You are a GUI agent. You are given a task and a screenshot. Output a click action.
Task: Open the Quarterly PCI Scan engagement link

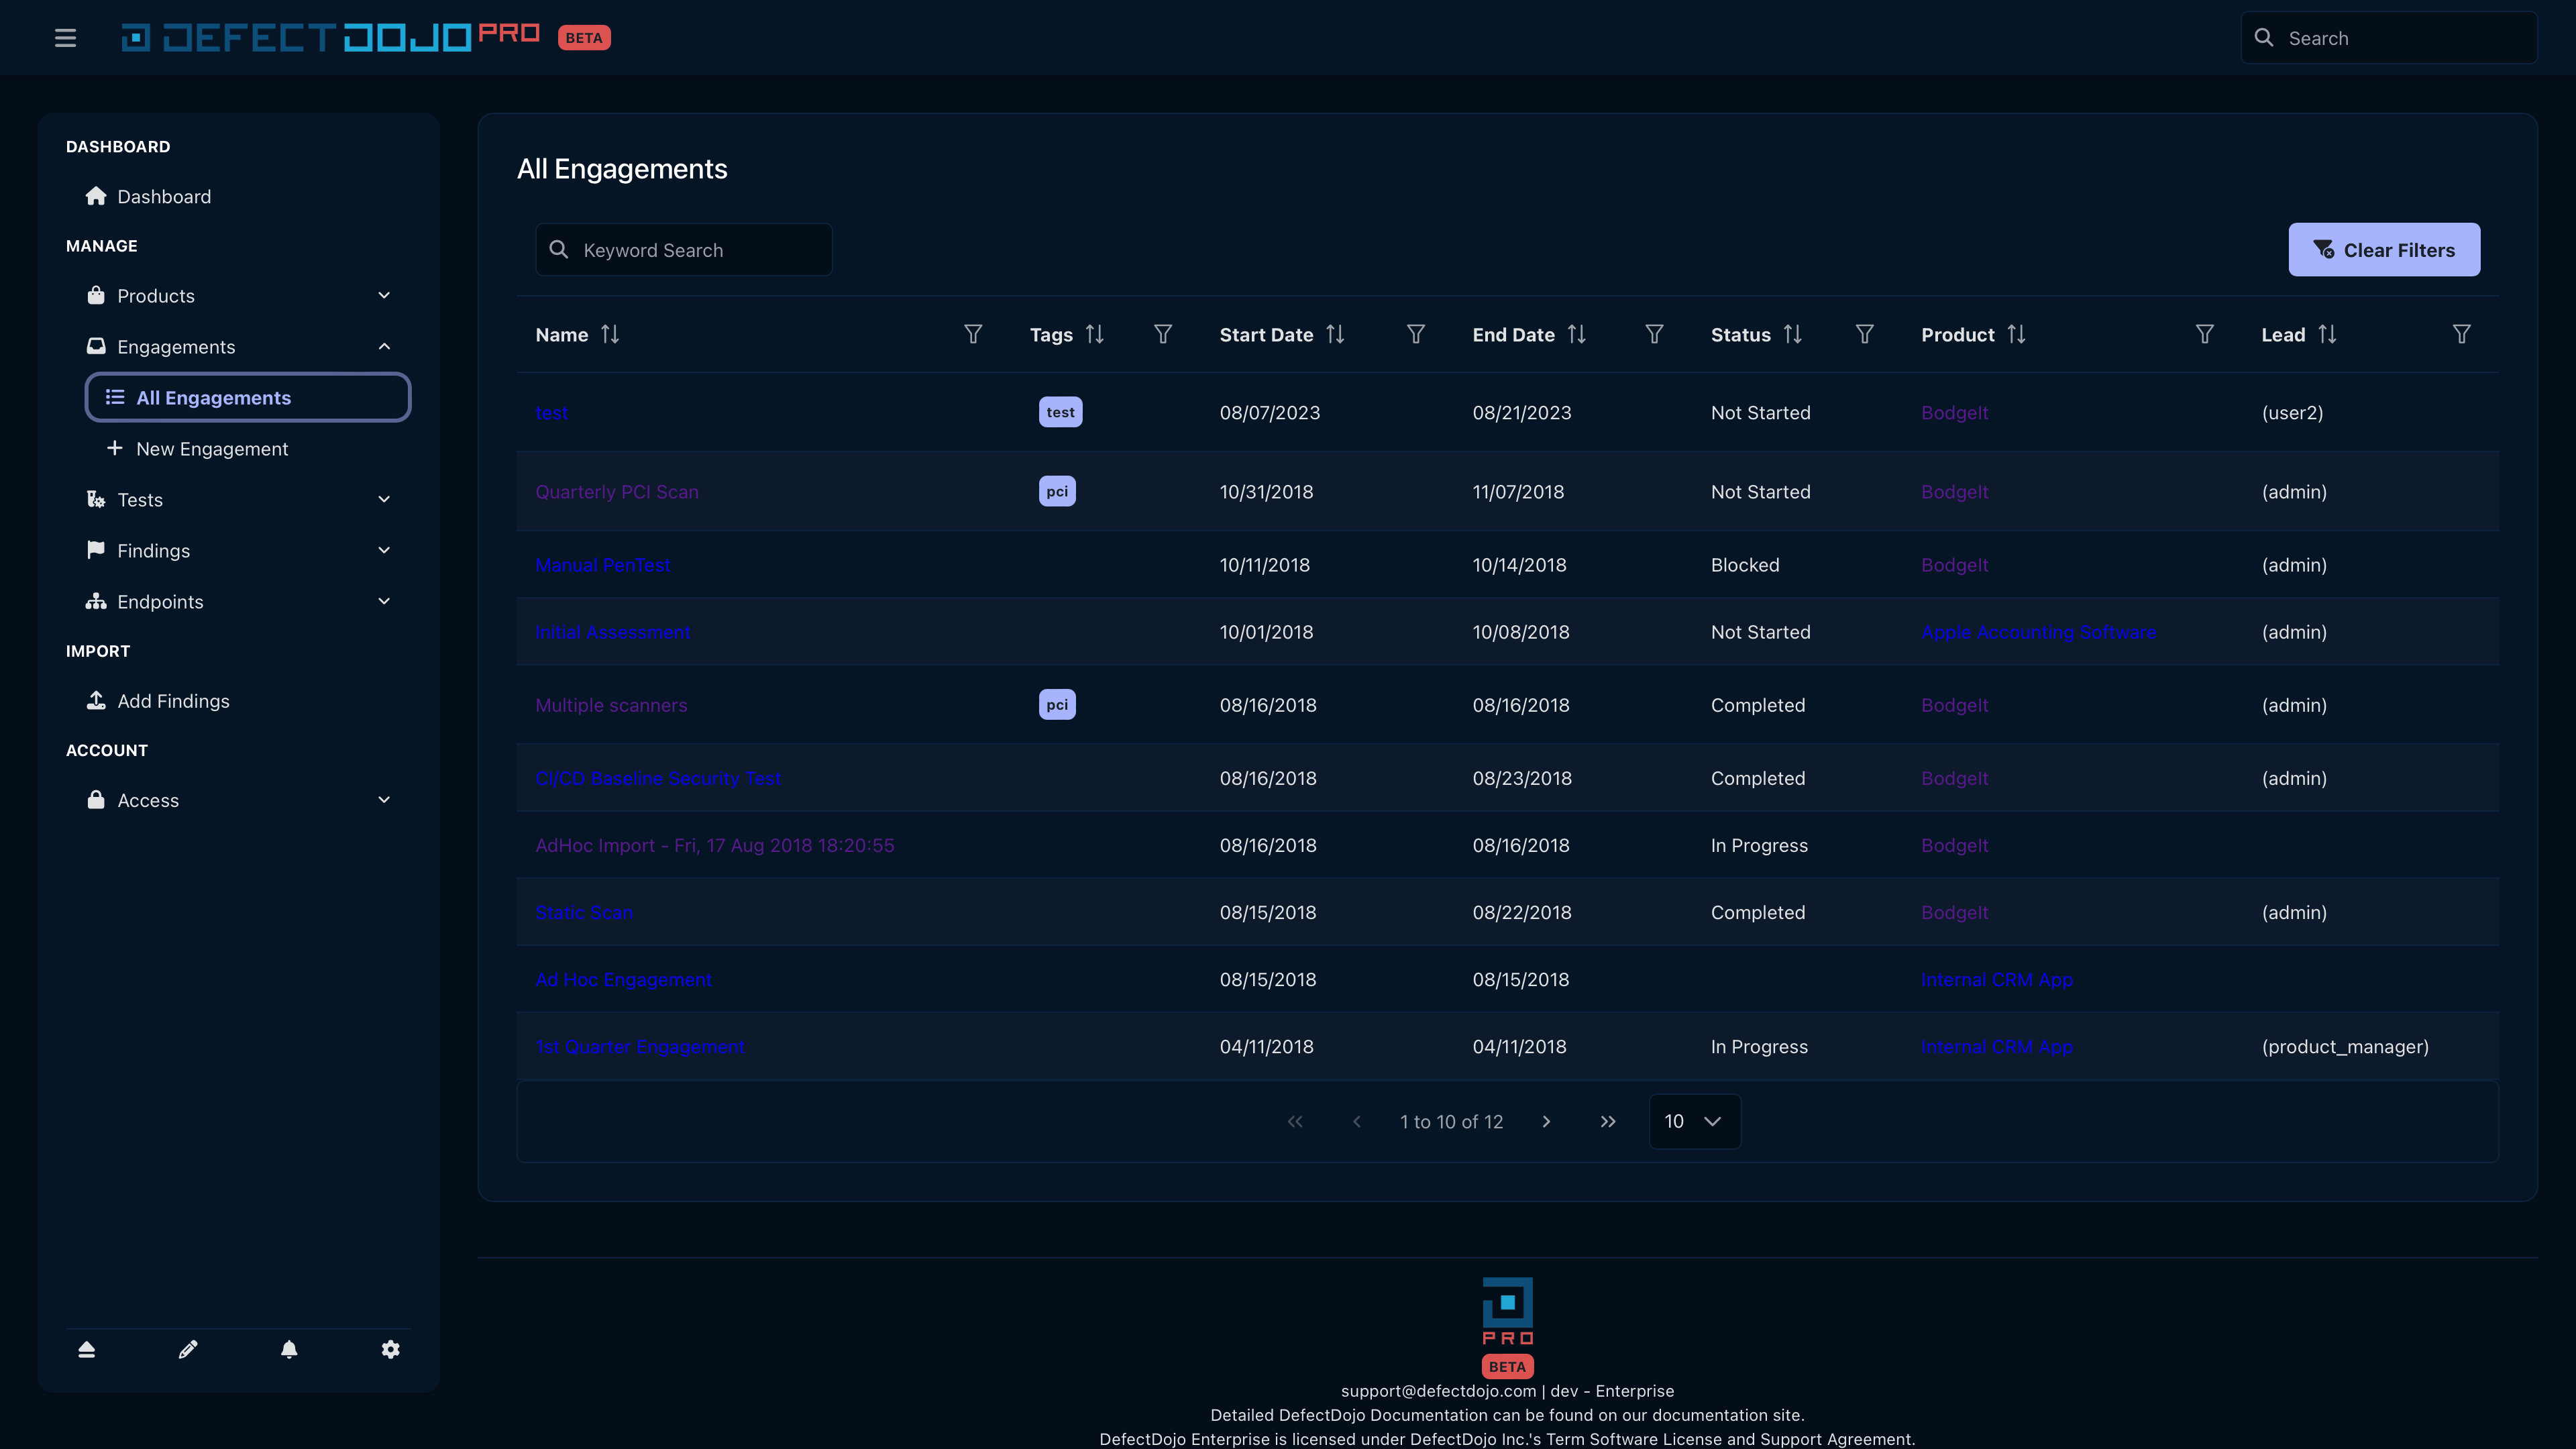616,492
